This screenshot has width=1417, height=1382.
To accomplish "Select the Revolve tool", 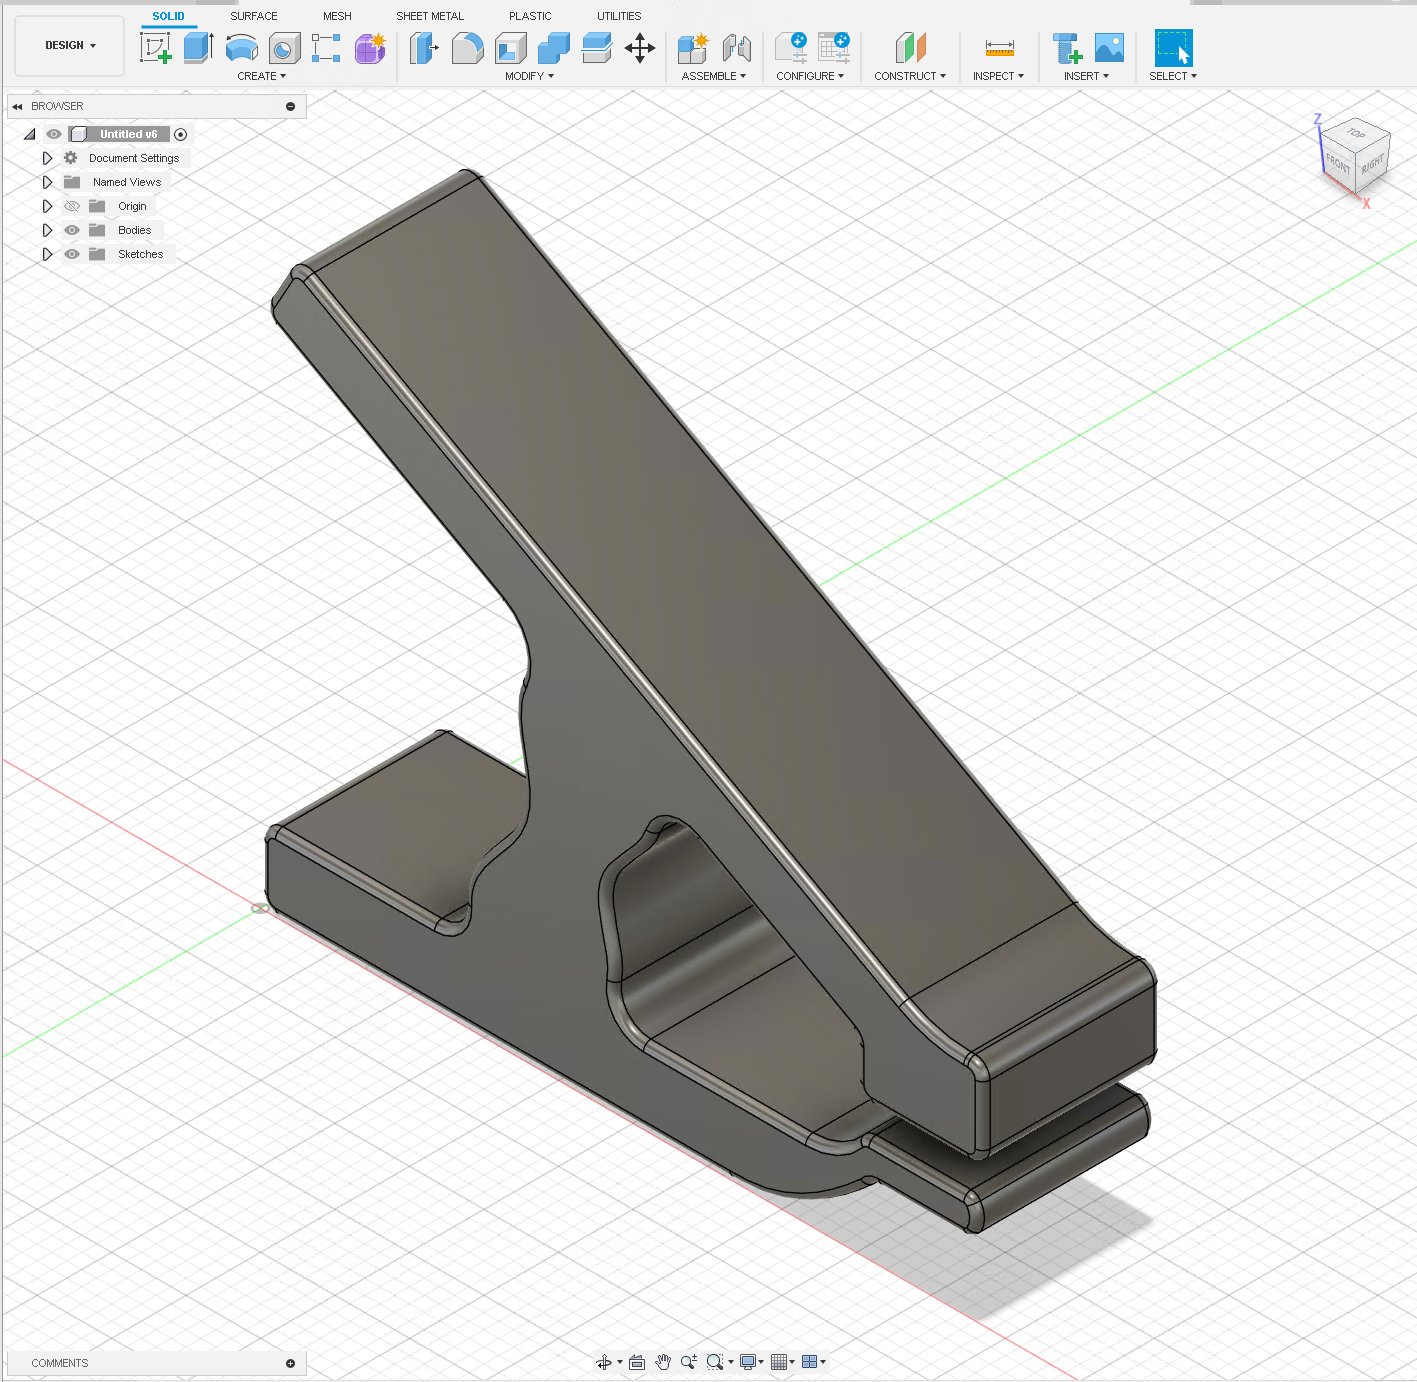I will click(241, 47).
